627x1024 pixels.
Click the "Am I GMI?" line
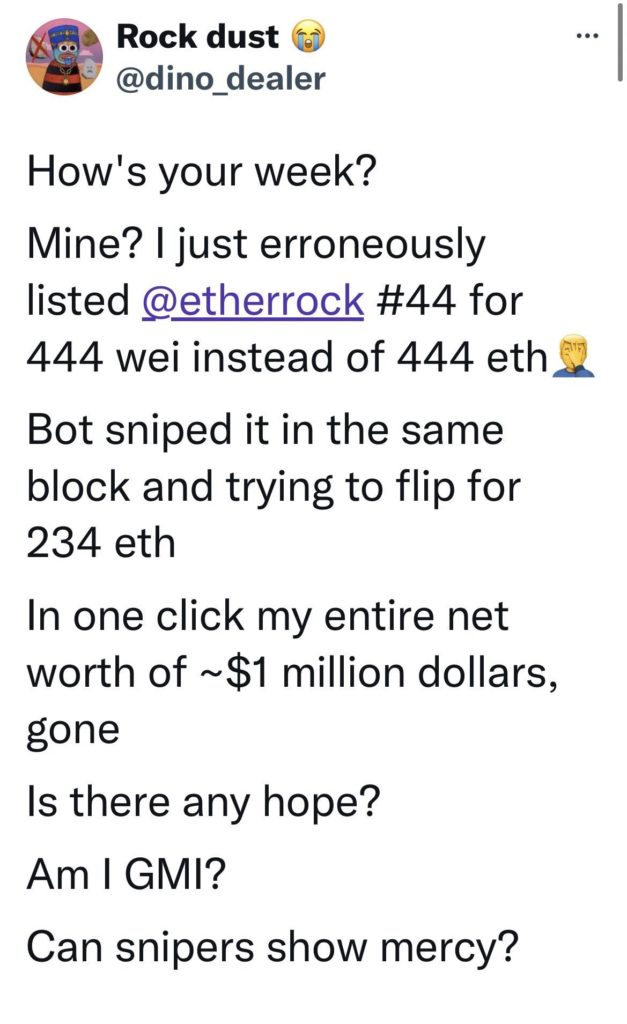(126, 874)
